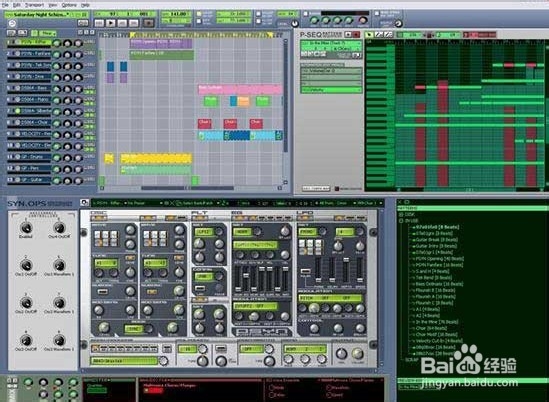Open the Transport menu
The height and width of the screenshot is (402, 549).
point(35,5)
